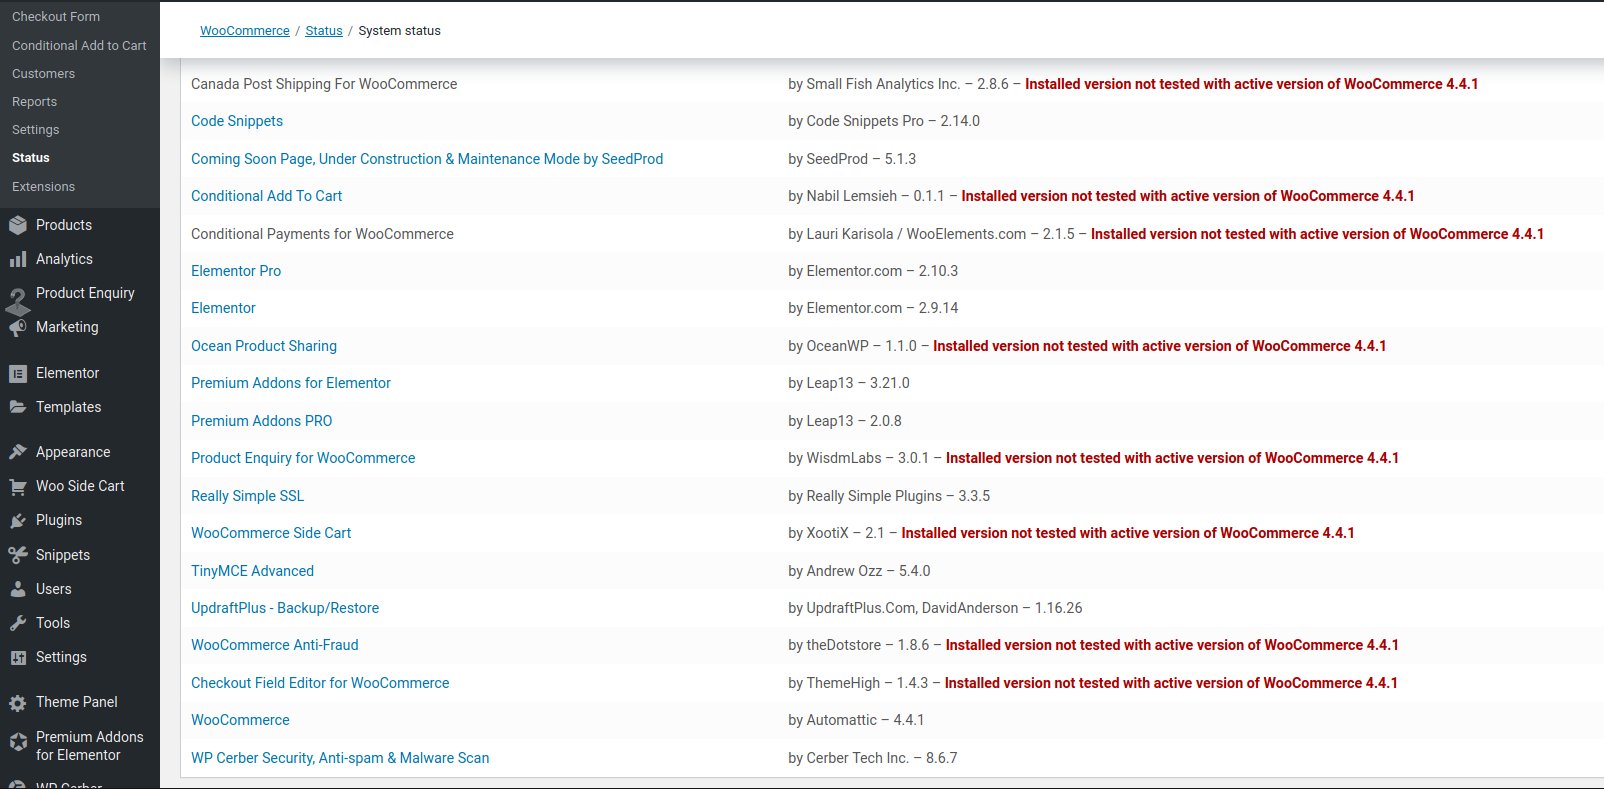This screenshot has height=789, width=1604.
Task: Open the Conditional Add To Cart plugin link
Action: (266, 196)
